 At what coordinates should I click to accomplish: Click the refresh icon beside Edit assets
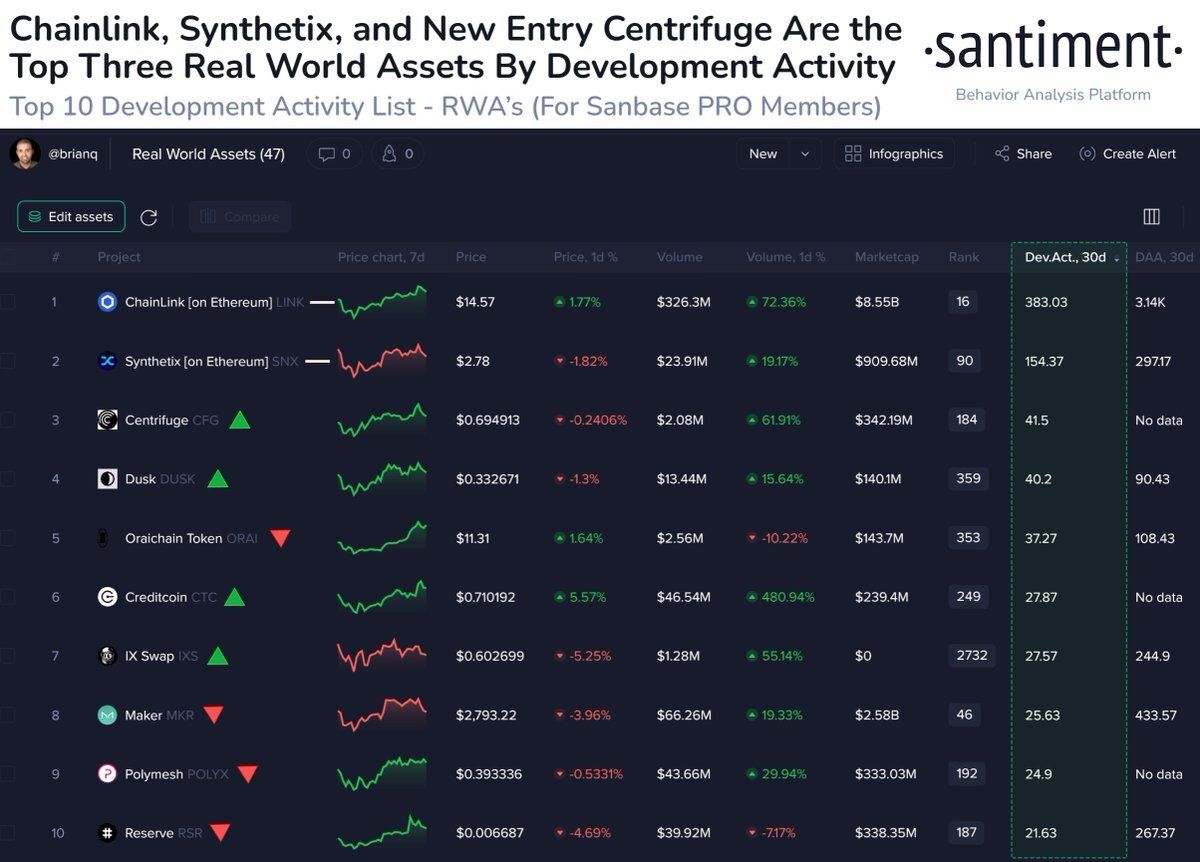149,217
